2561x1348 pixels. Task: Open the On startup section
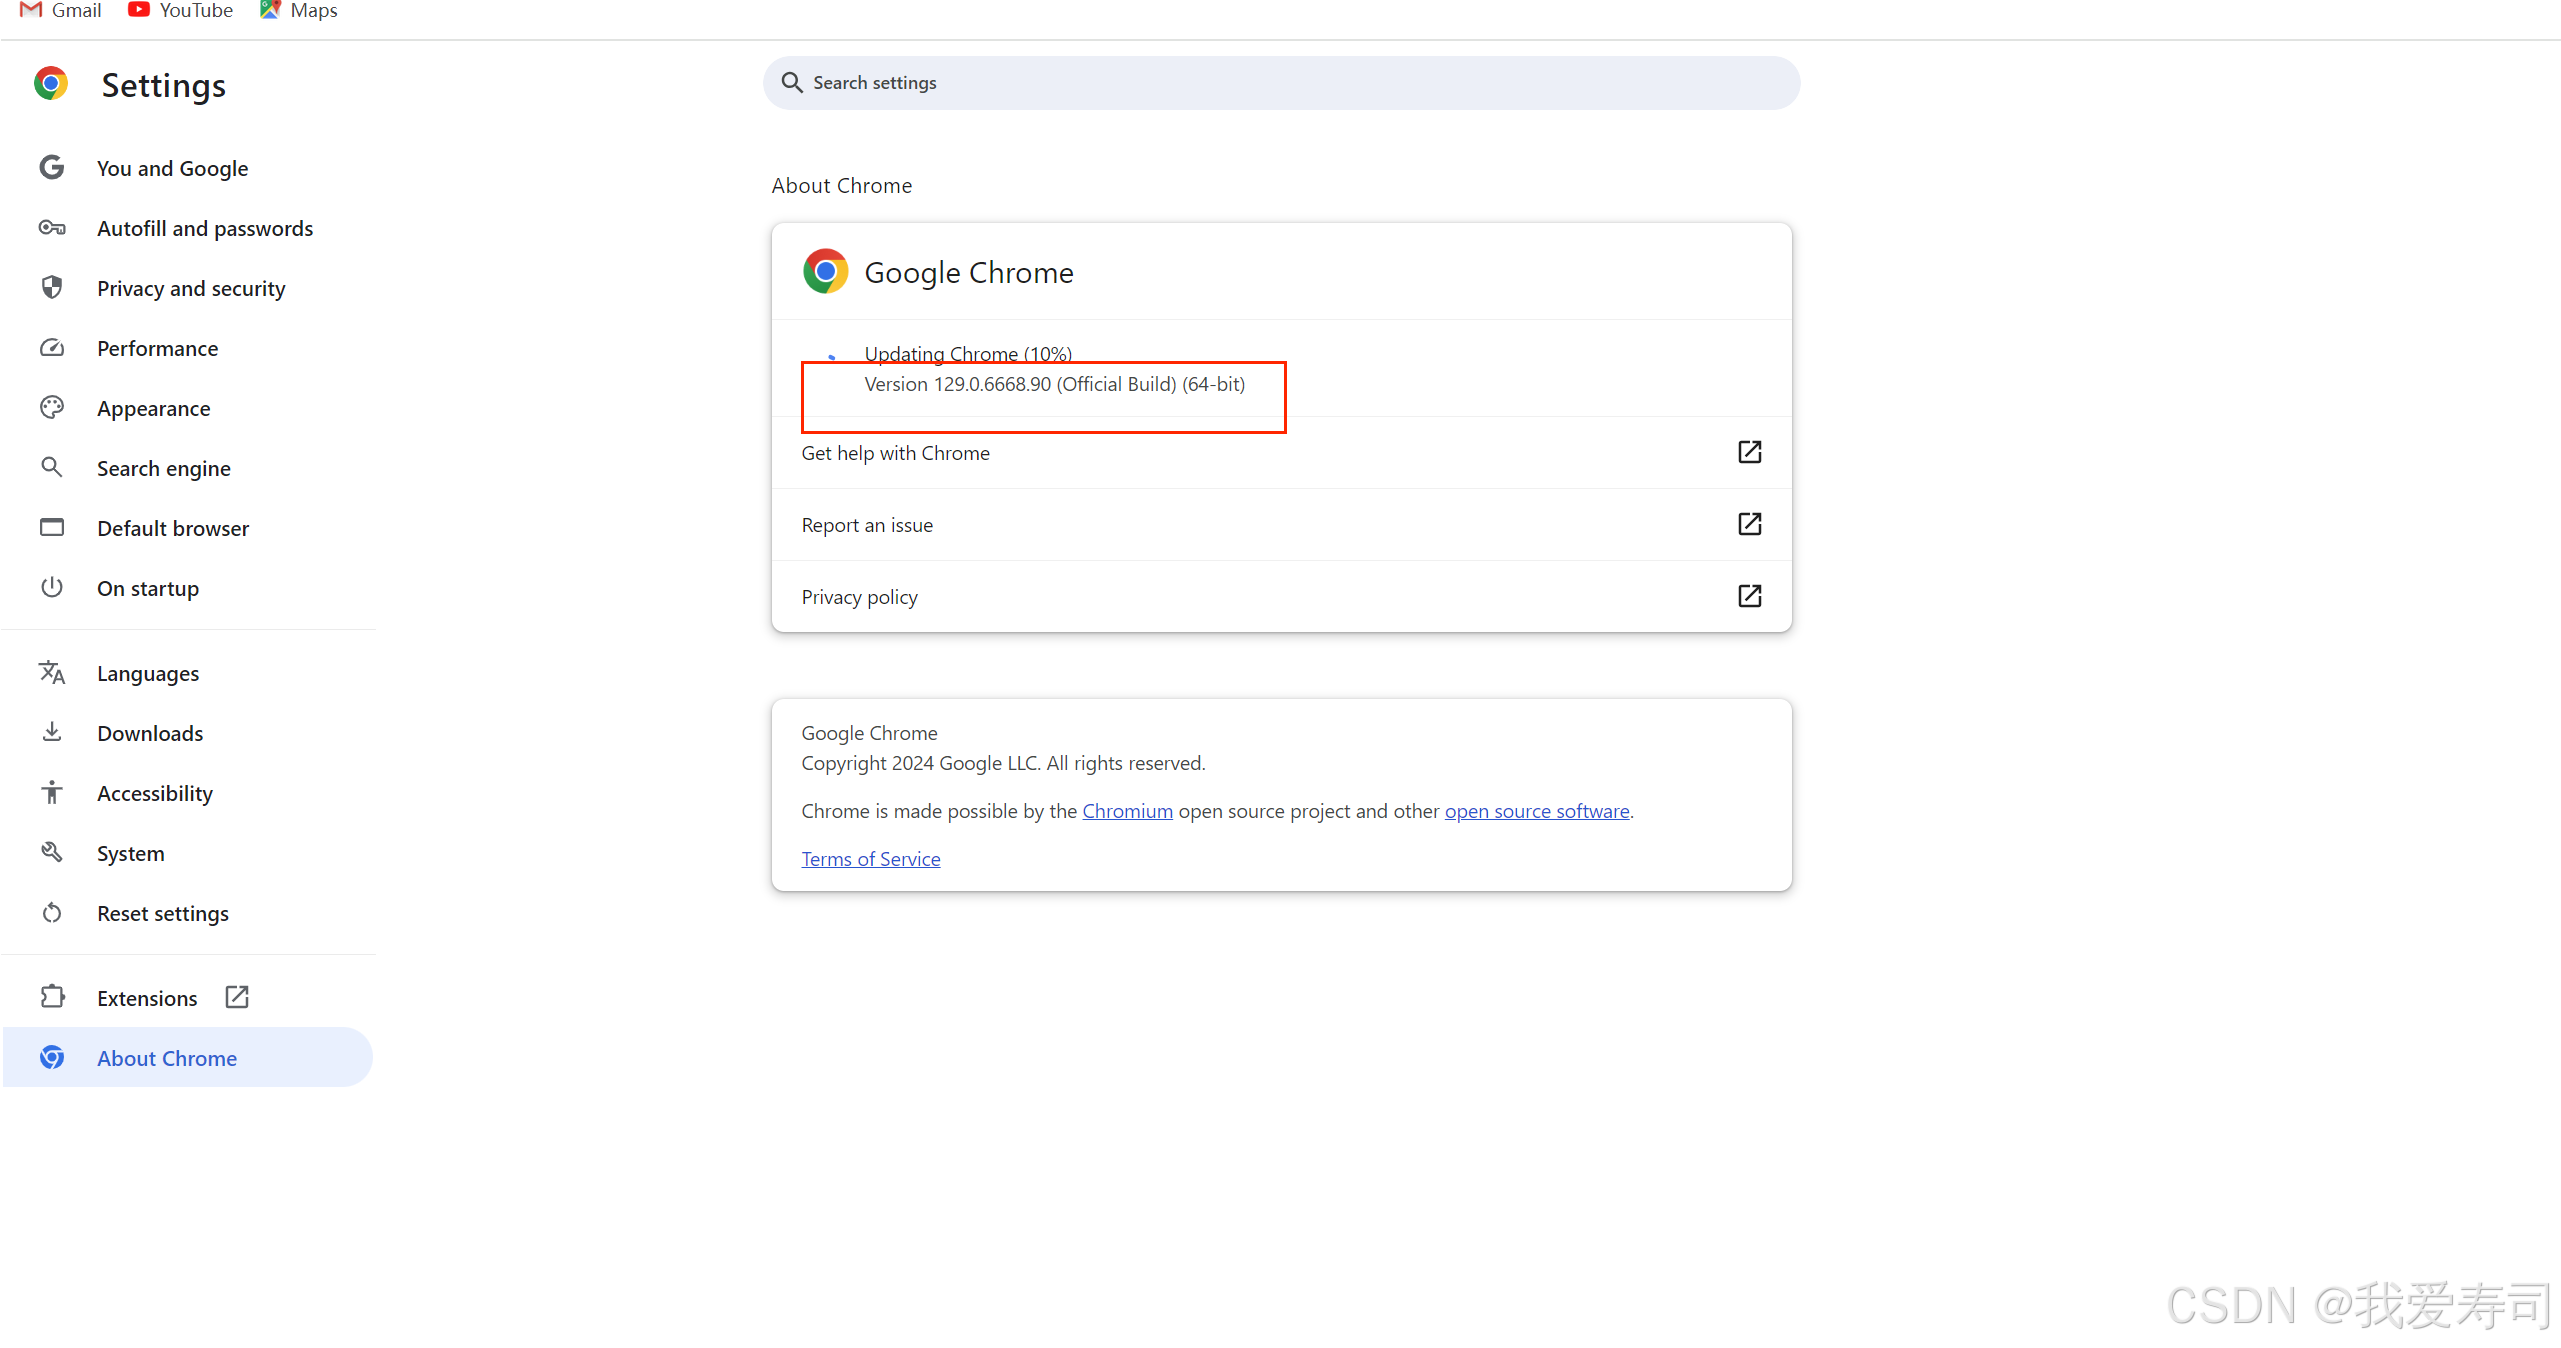click(148, 588)
